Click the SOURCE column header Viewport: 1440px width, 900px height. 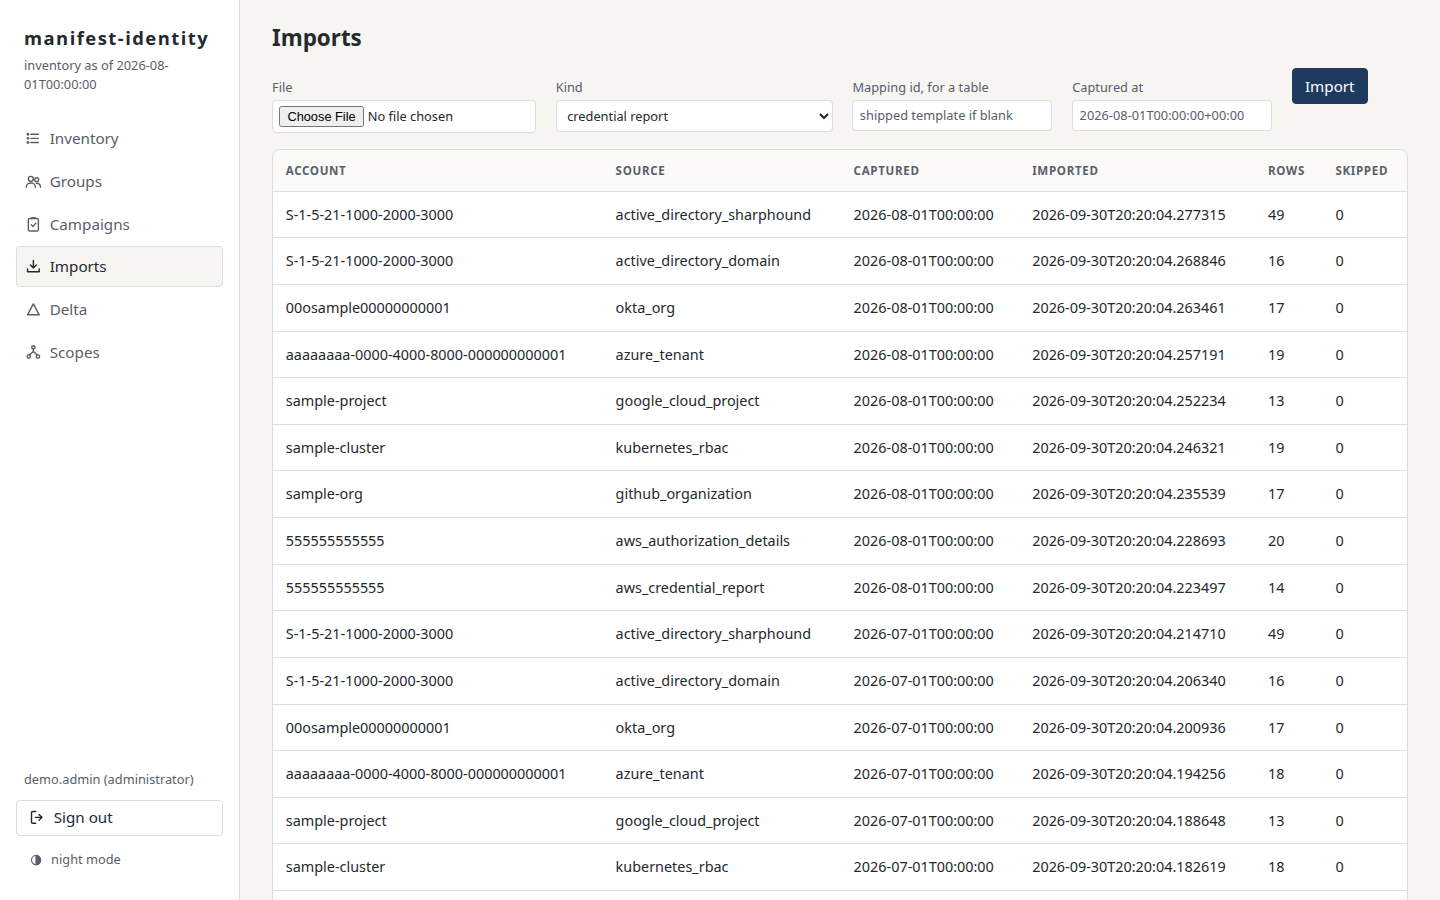point(640,171)
